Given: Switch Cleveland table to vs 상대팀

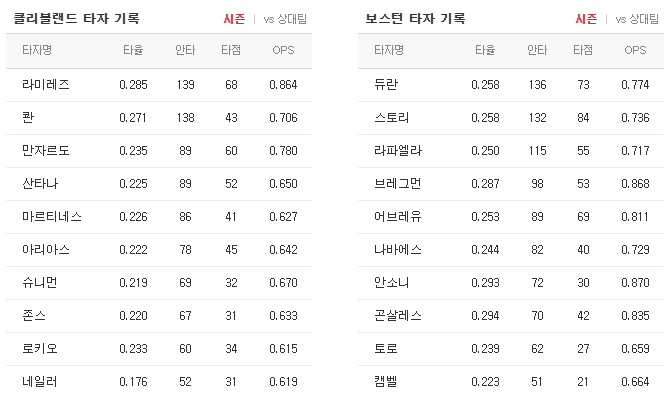Looking at the screenshot, I should (x=285, y=19).
